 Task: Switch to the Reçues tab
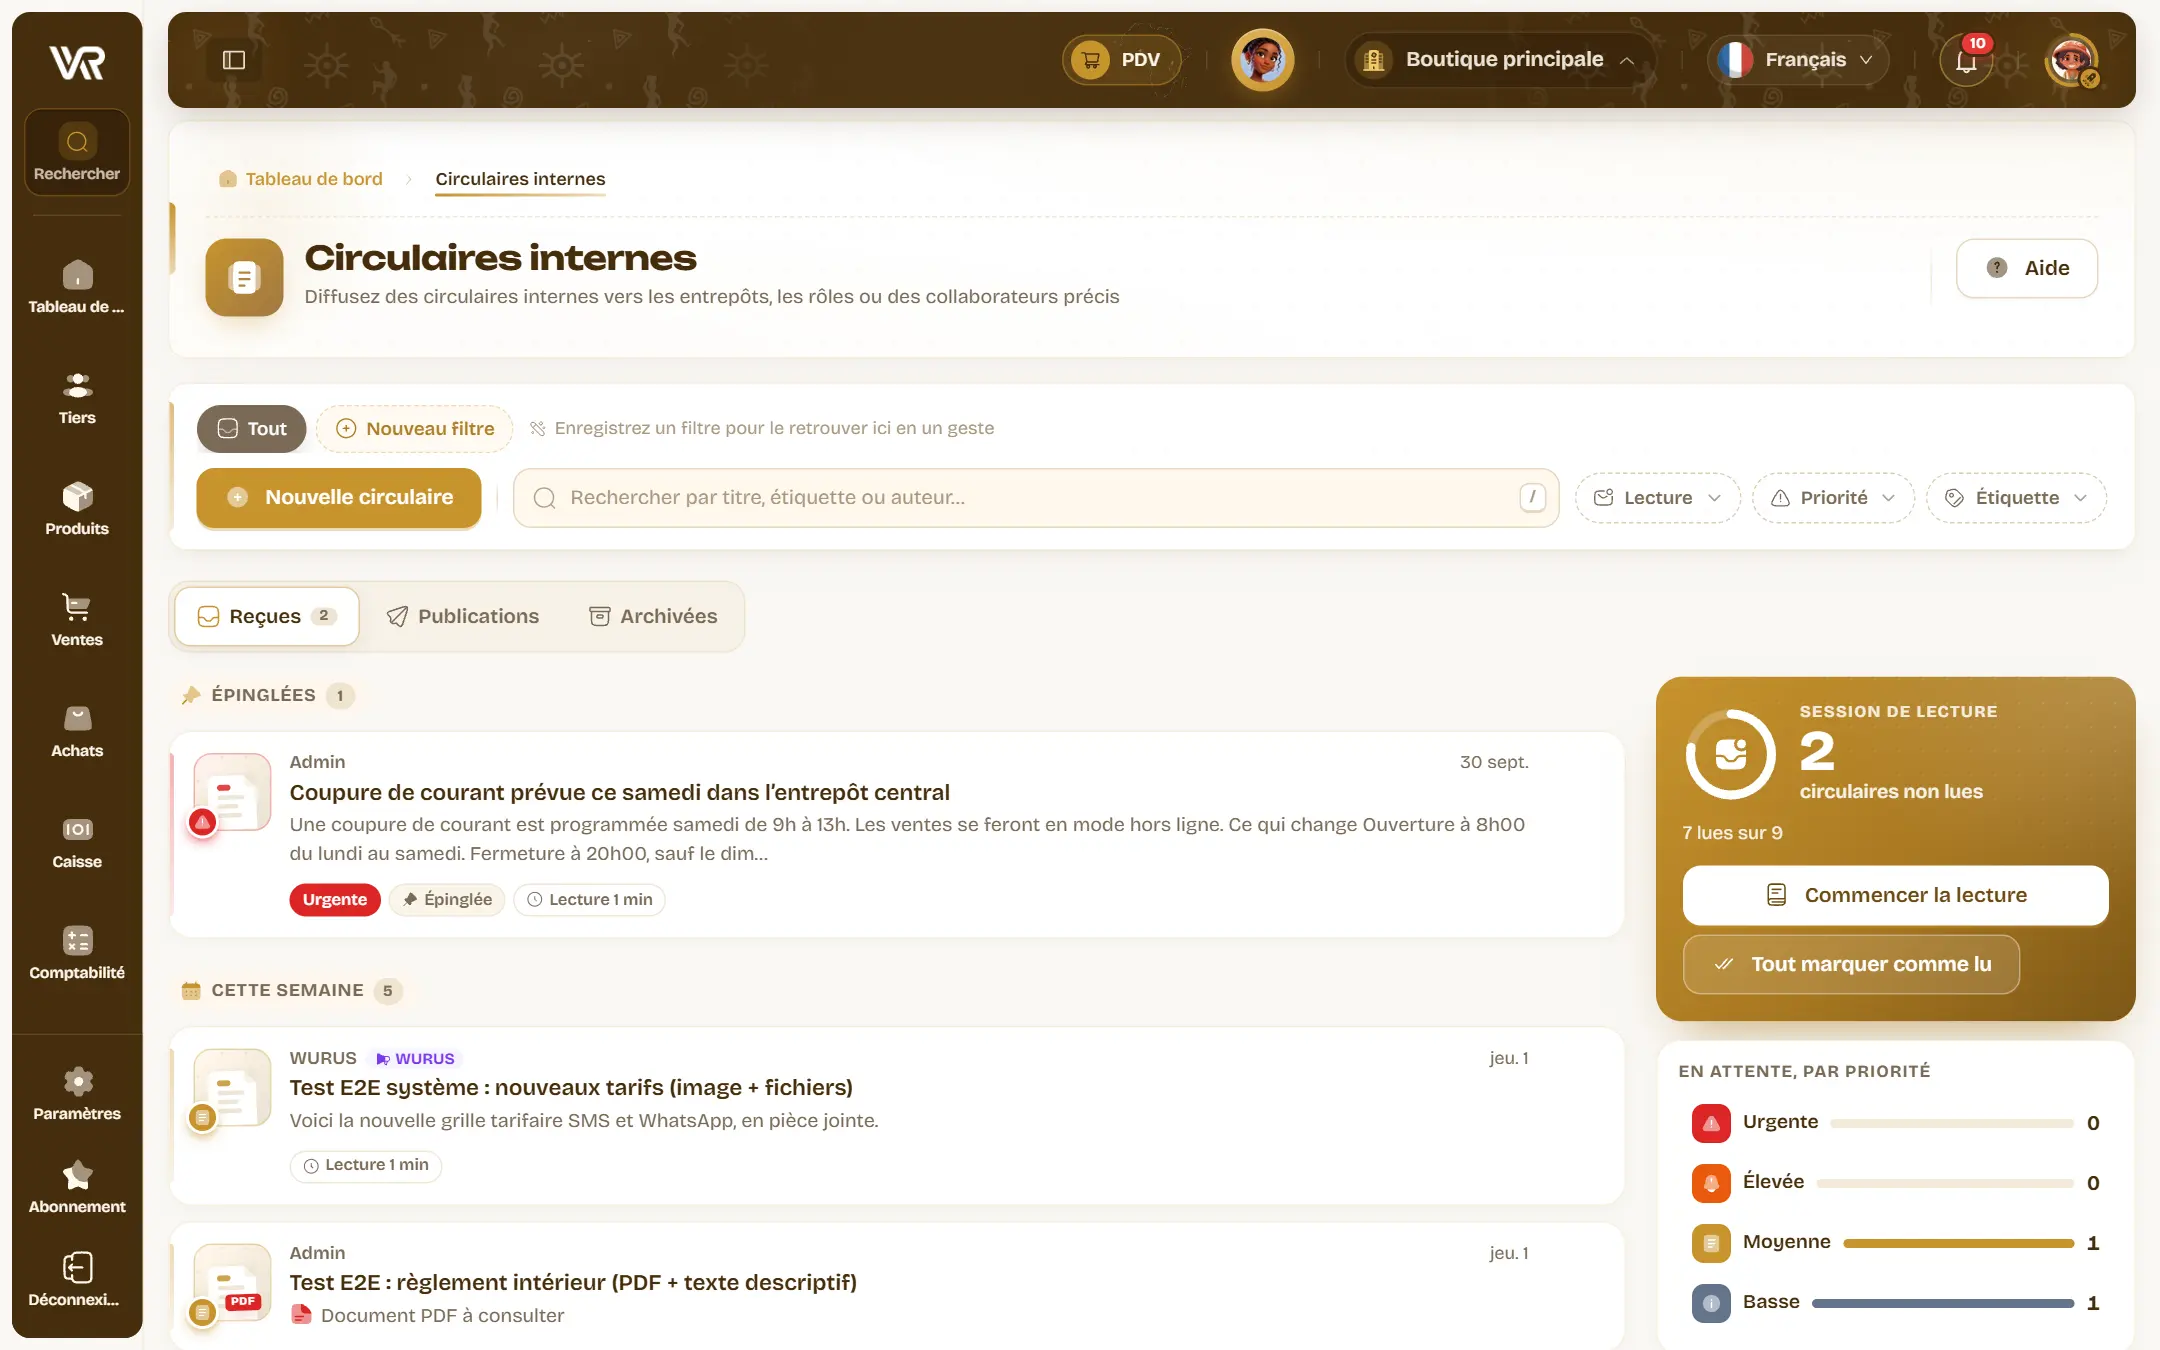click(x=267, y=617)
